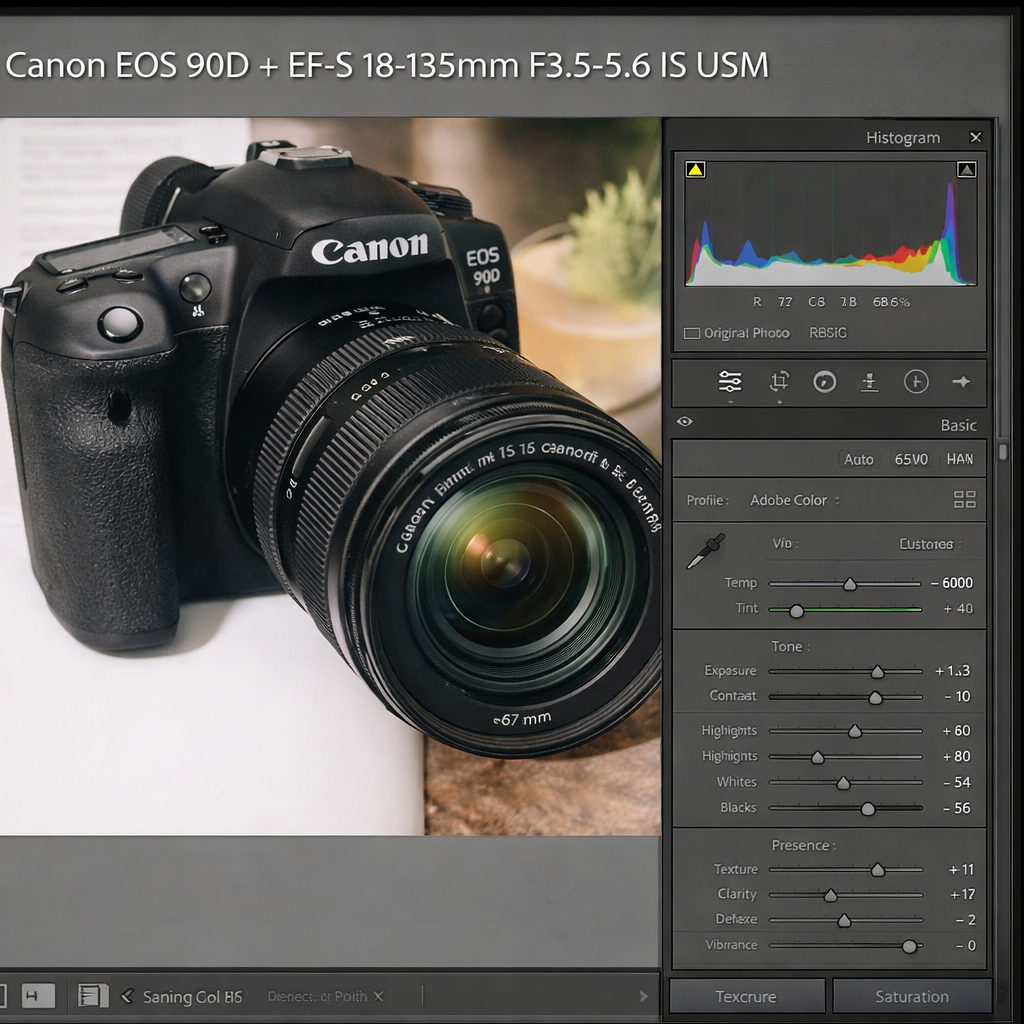Click the Auto button in the Basic panel
The width and height of the screenshot is (1024, 1024).
point(857,459)
